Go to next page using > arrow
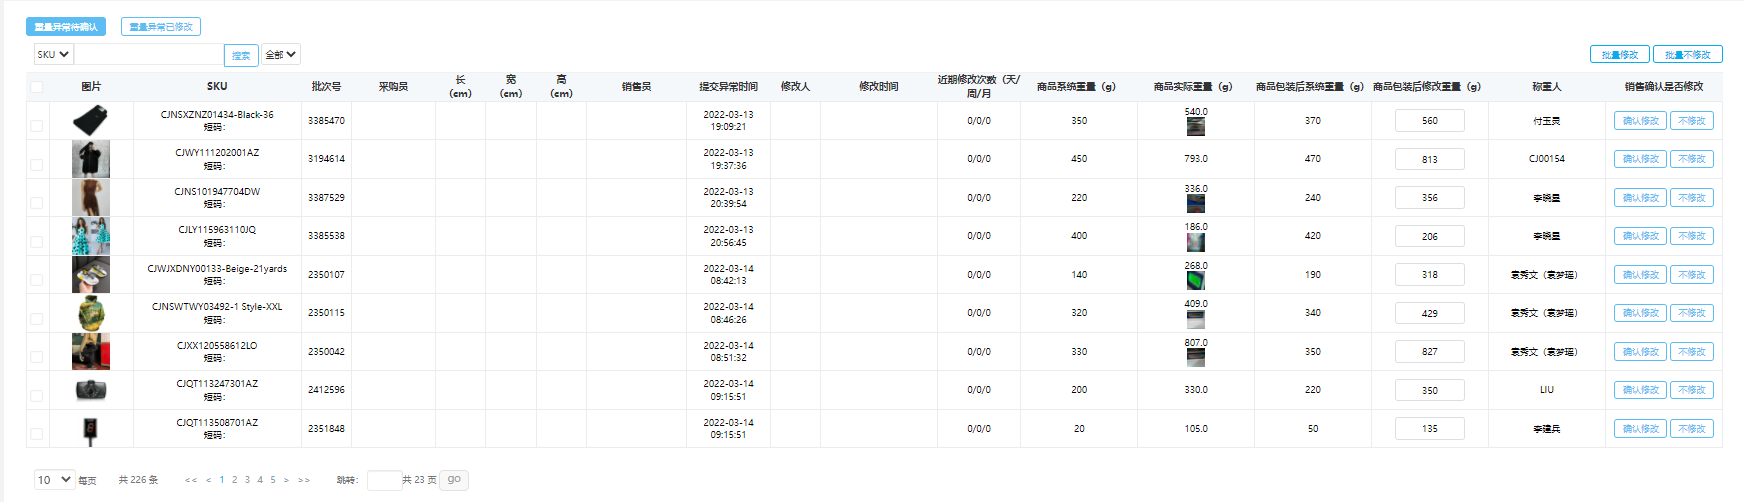 [x=286, y=480]
